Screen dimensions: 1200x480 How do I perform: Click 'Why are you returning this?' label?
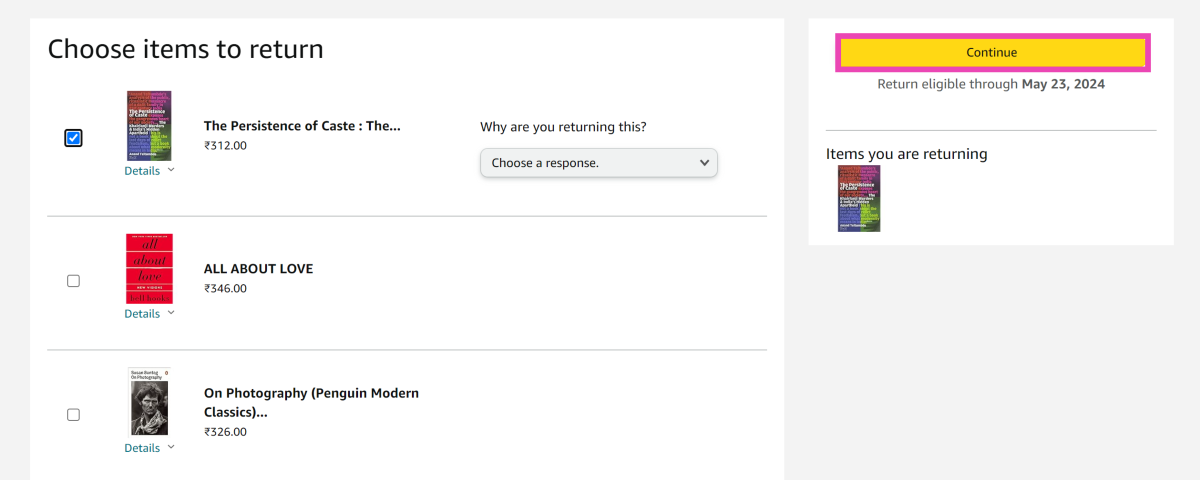click(563, 127)
